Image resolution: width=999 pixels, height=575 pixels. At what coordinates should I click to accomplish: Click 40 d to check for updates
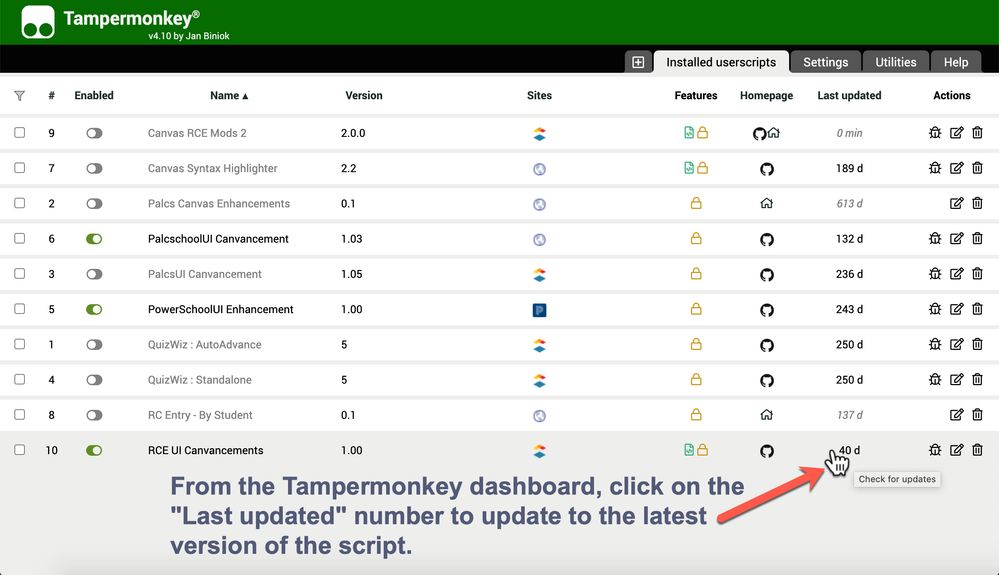[848, 450]
